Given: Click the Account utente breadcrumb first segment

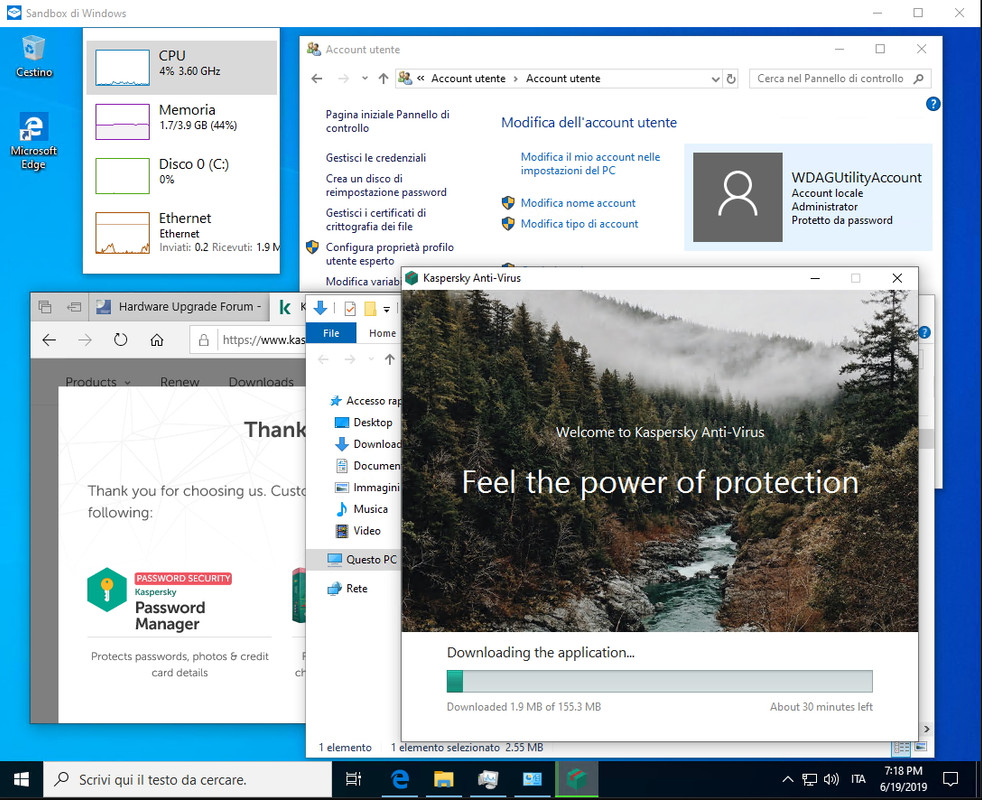Looking at the screenshot, I should tap(468, 79).
